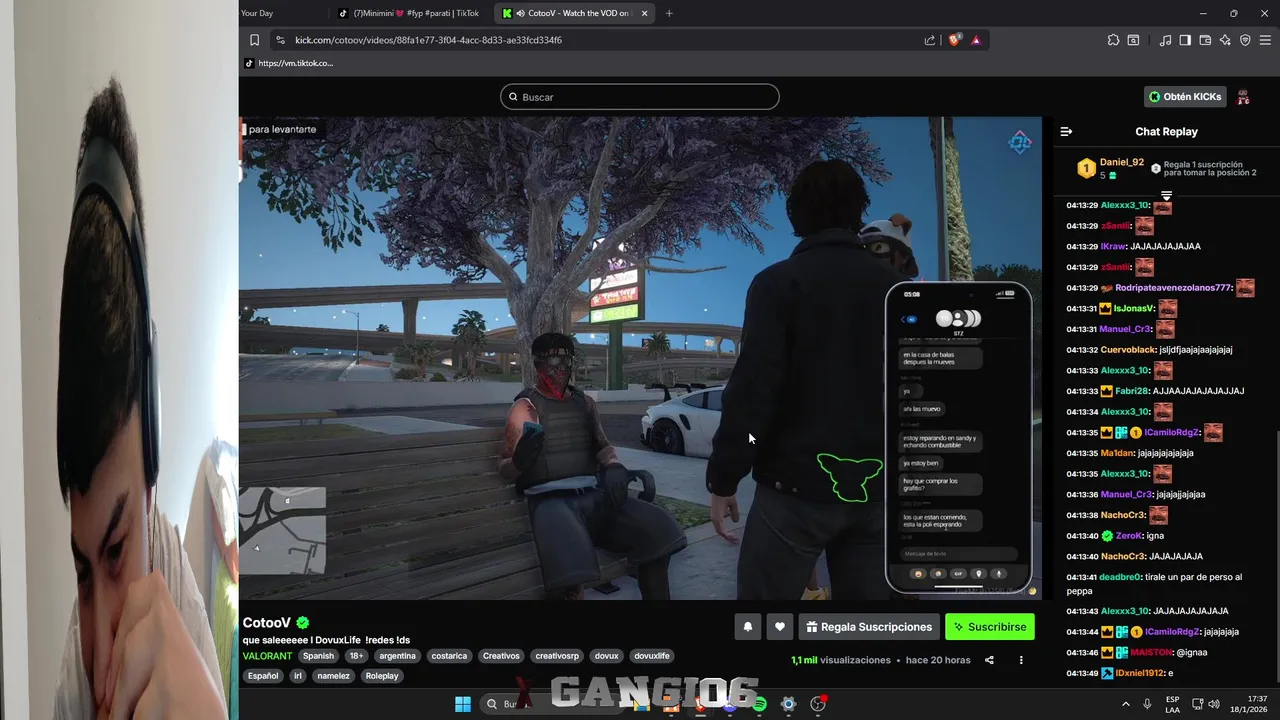Viewport: 1280px width, 720px height.
Task: Click the green Suscribirse button
Action: (x=990, y=627)
